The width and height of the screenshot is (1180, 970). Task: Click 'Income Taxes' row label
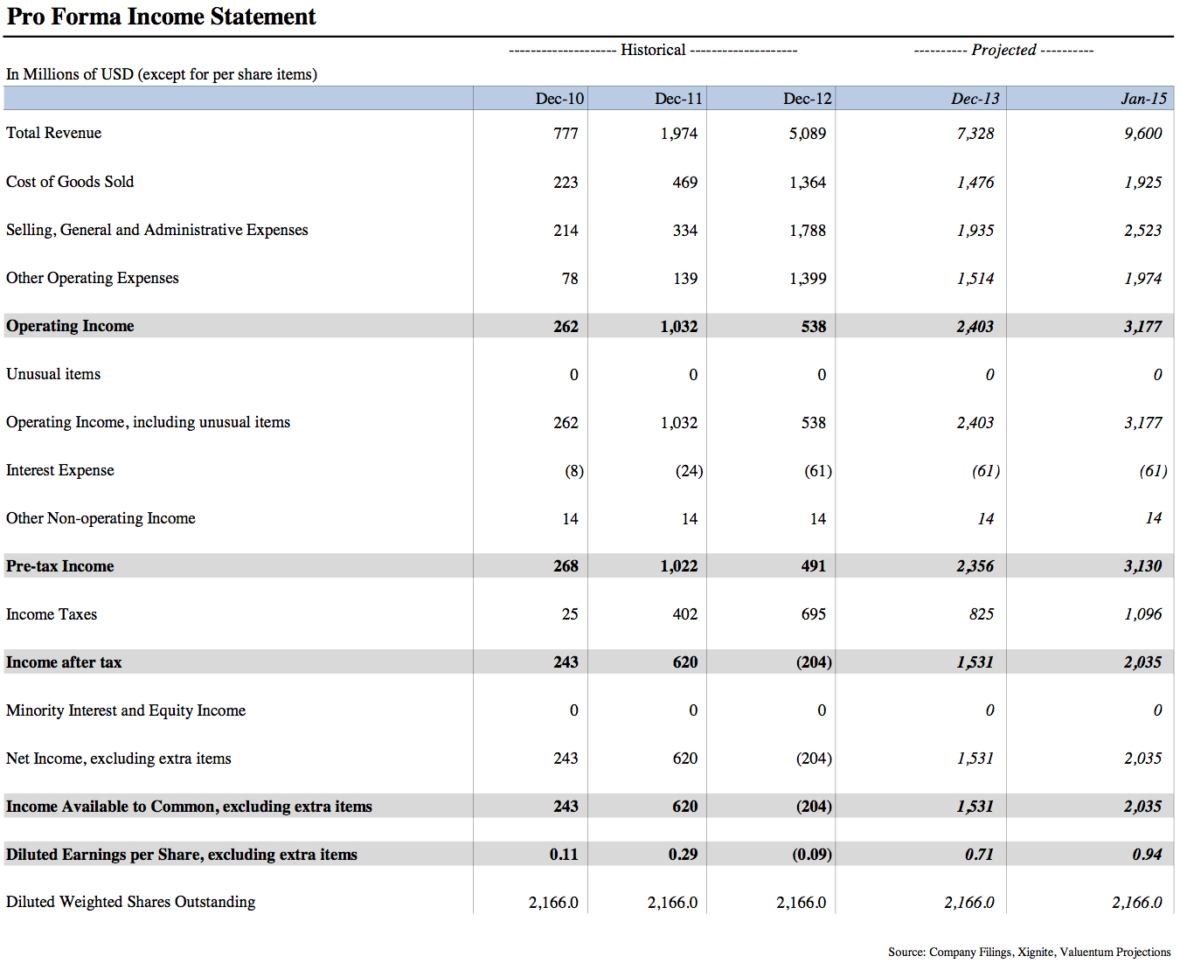coord(51,614)
